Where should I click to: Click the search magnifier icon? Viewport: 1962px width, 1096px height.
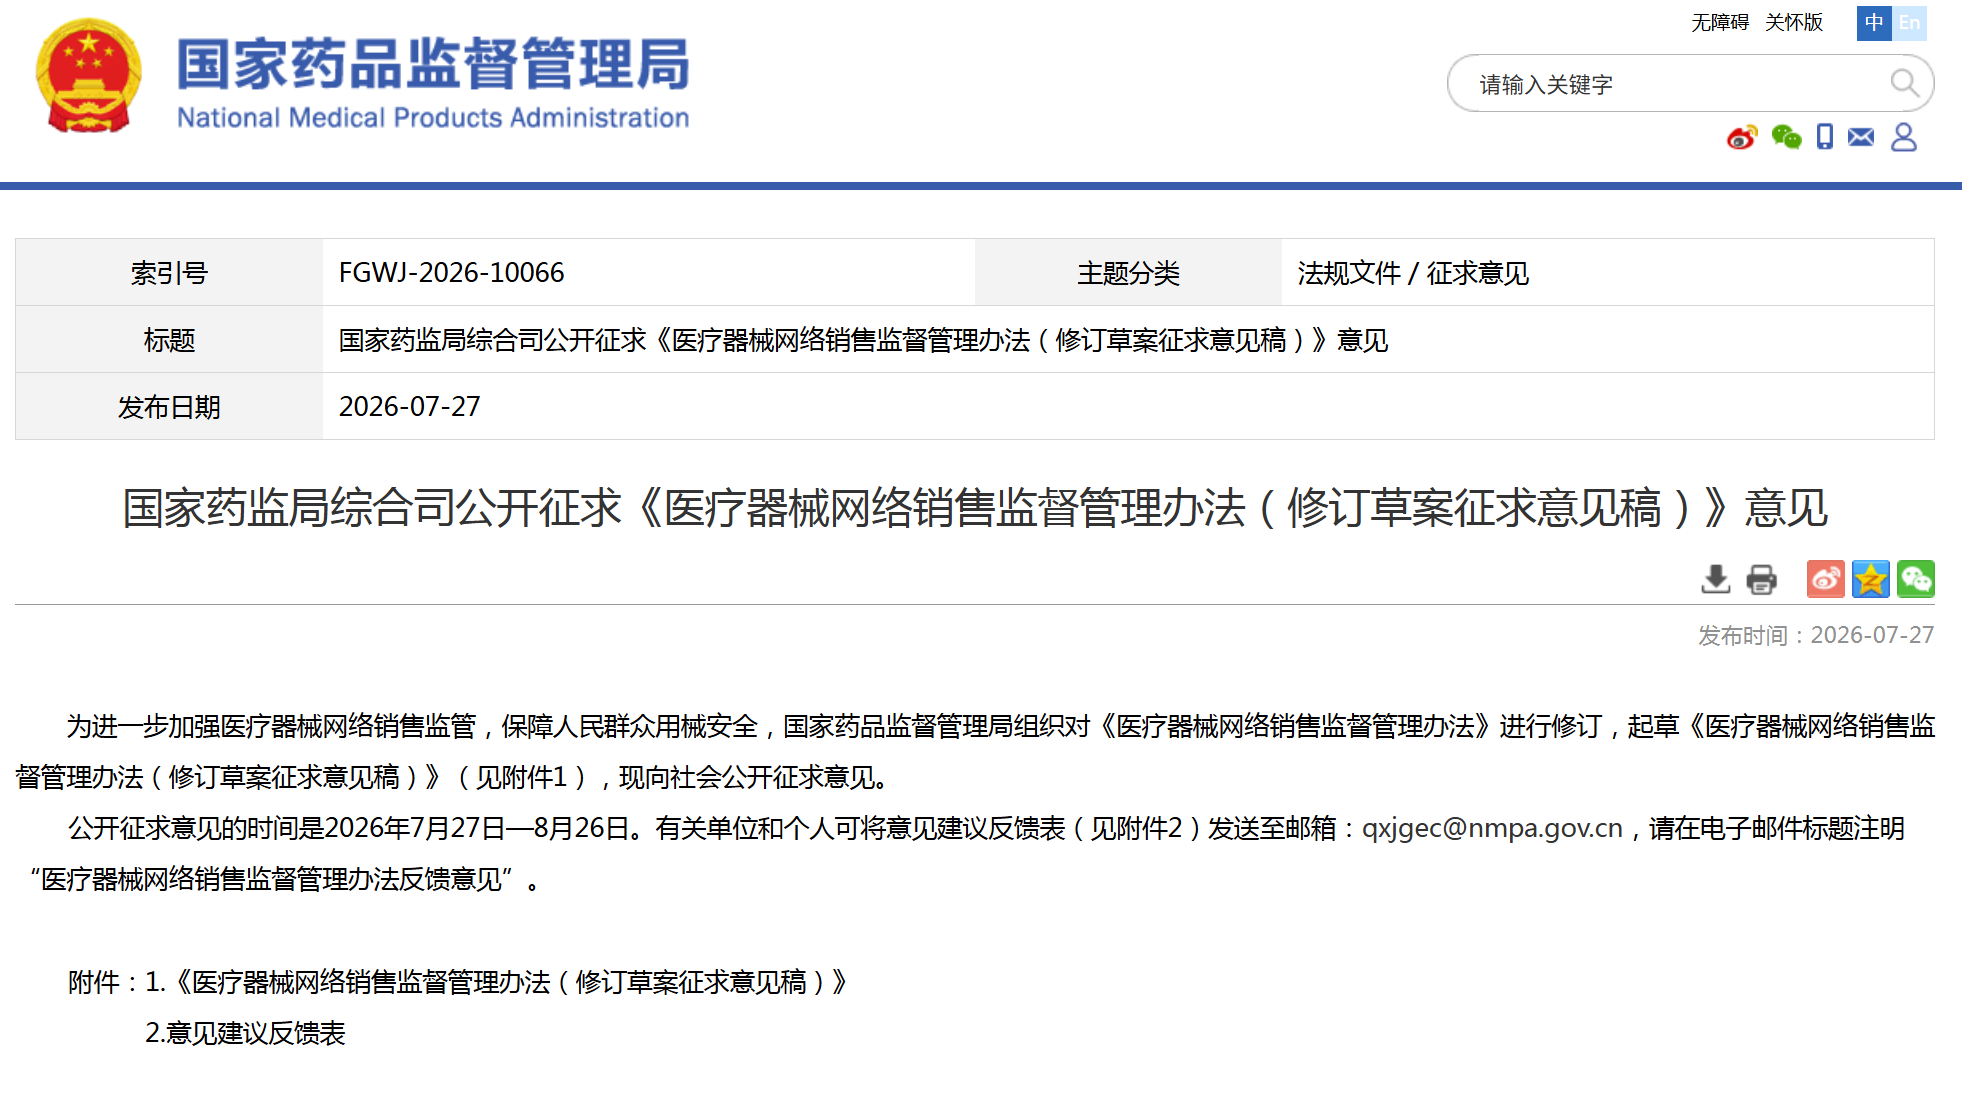pyautogui.click(x=1904, y=83)
